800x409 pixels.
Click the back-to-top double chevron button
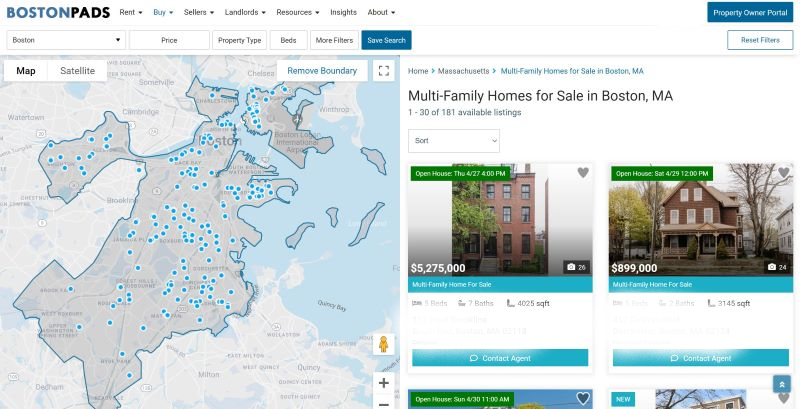point(782,385)
